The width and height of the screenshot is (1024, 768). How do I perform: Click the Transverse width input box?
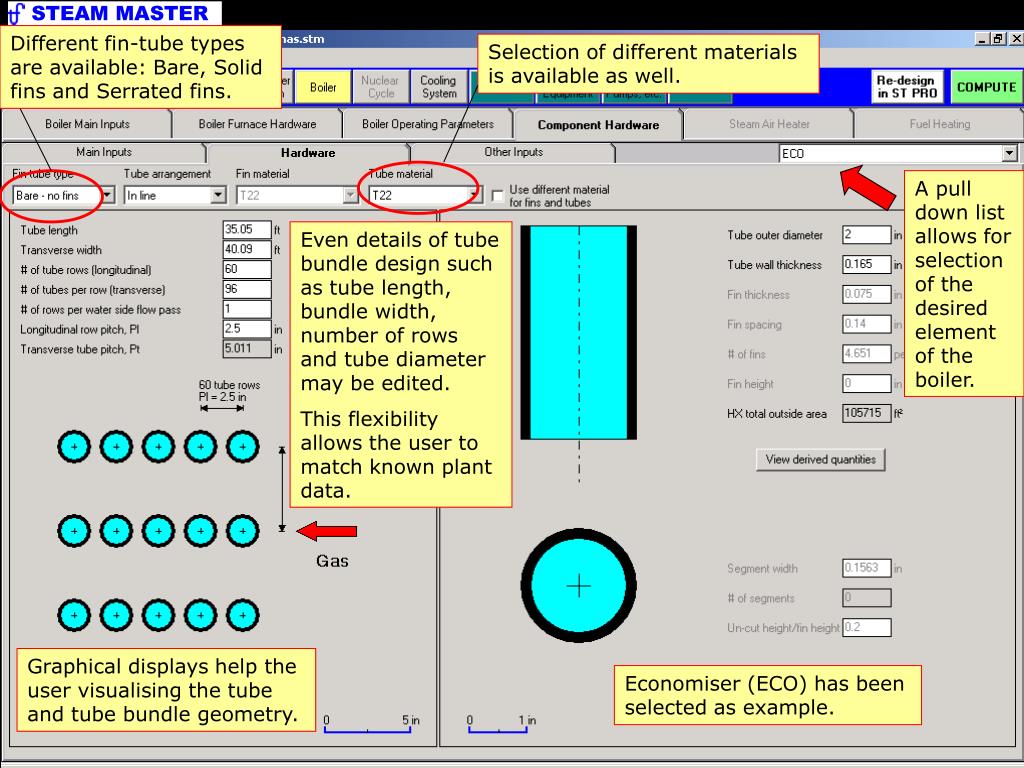point(247,249)
